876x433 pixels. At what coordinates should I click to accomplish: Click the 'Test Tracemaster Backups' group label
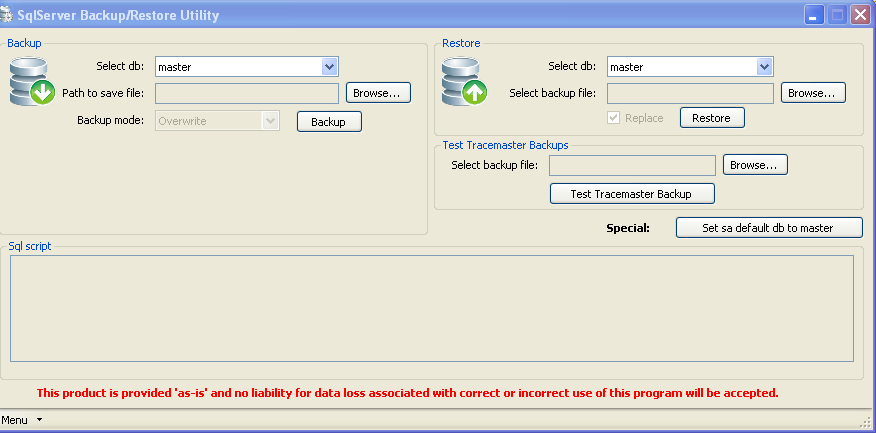click(x=505, y=145)
